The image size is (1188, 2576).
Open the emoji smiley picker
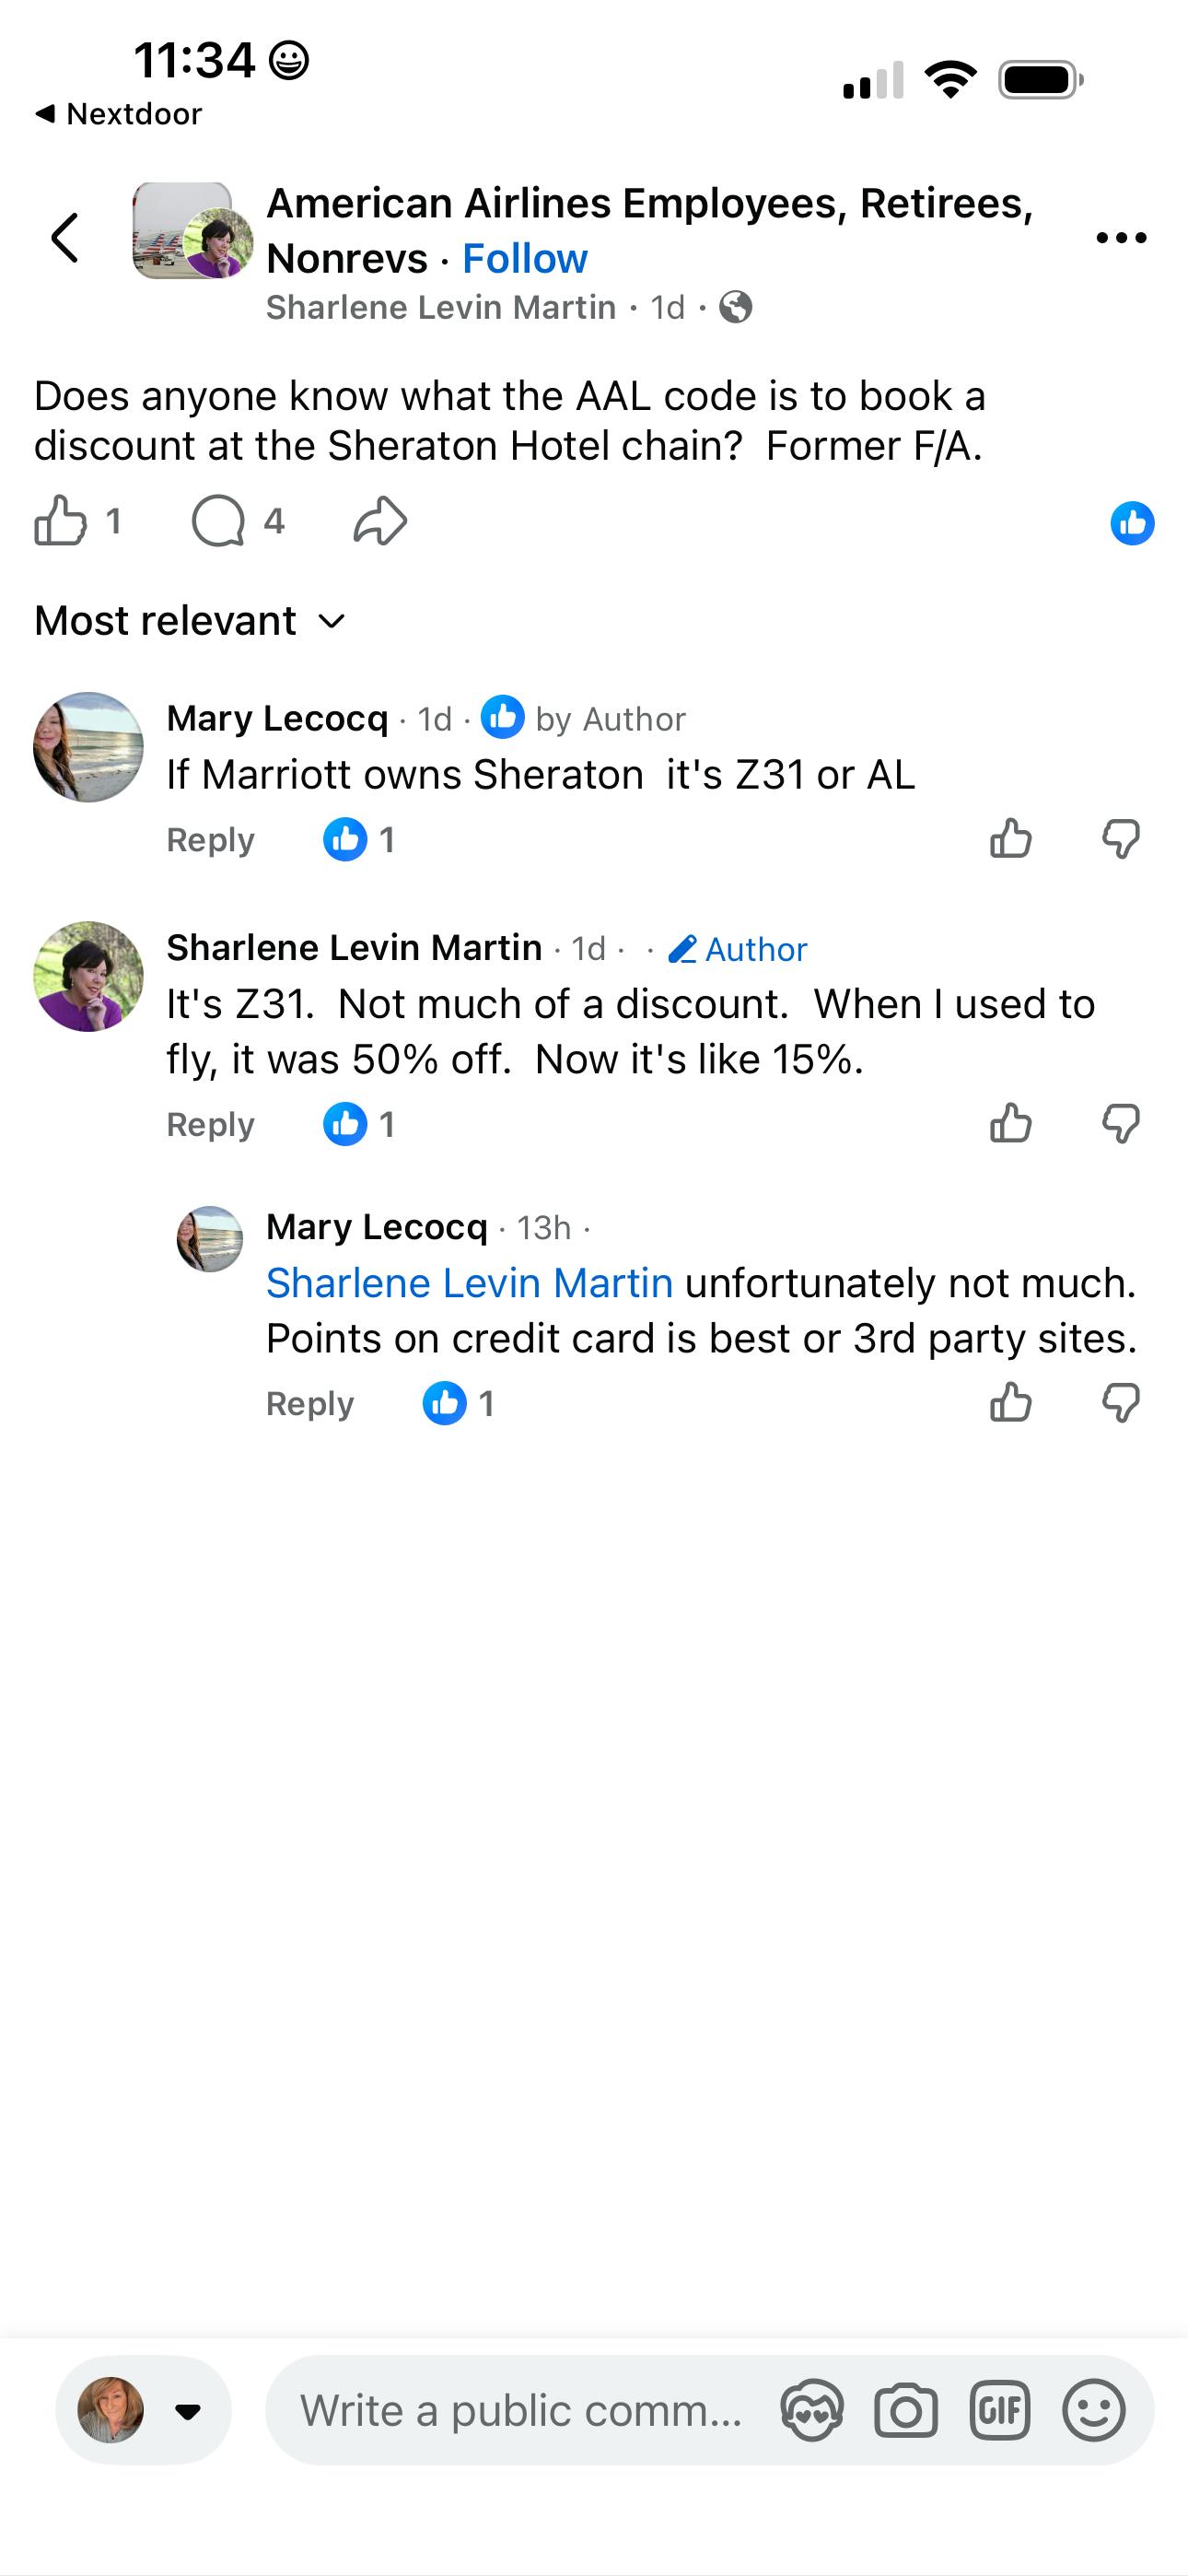(x=1093, y=2411)
